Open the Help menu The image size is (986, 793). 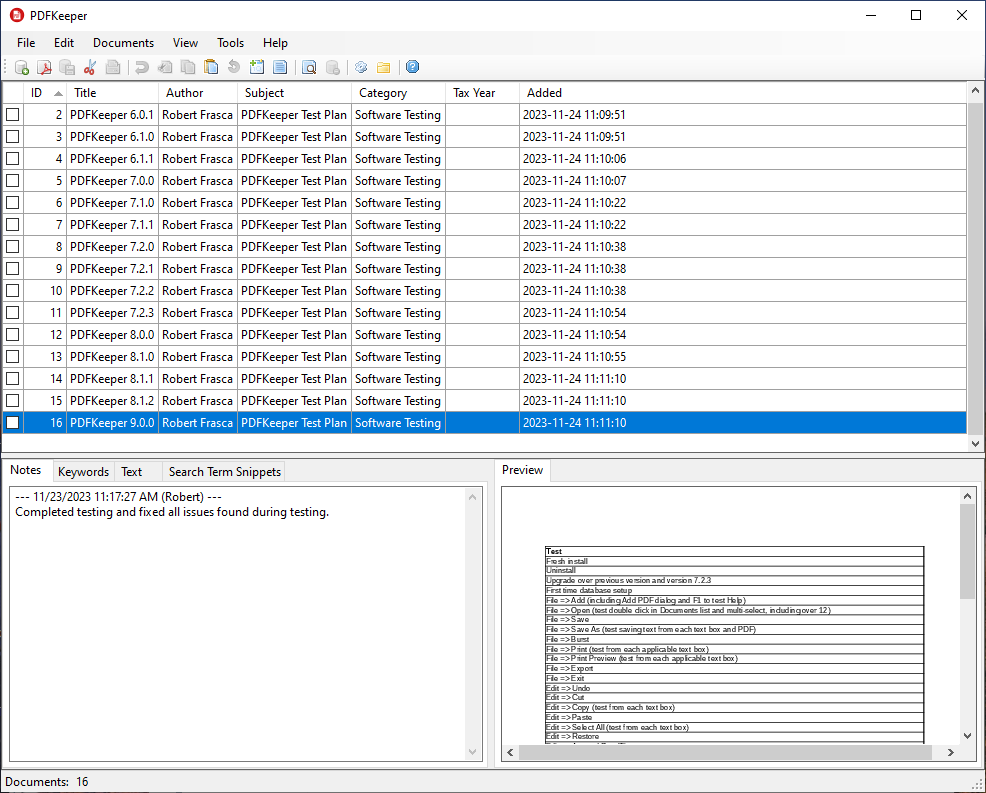coord(275,43)
